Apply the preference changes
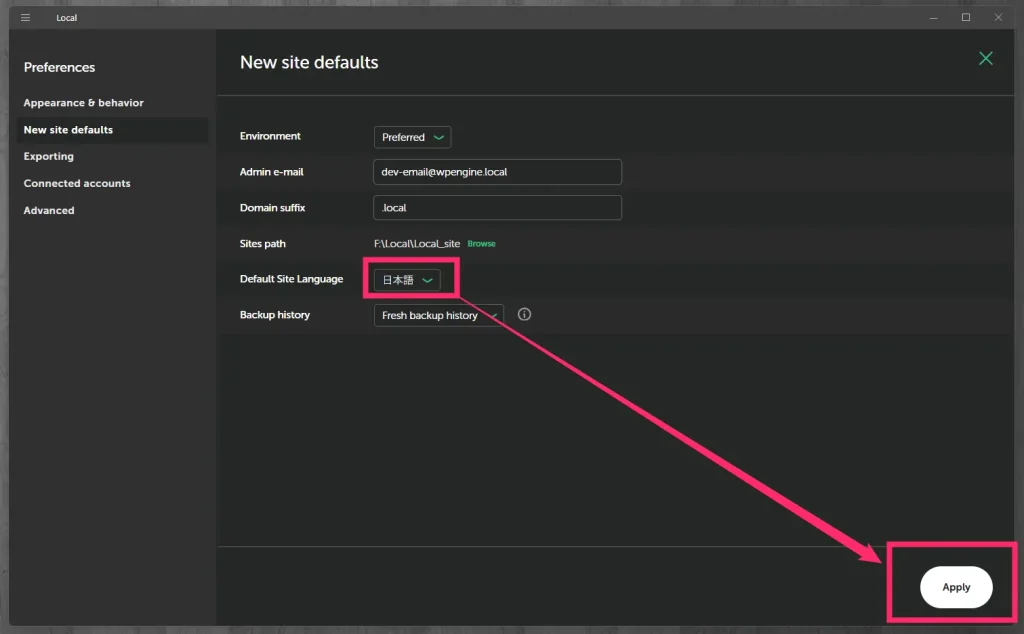 coord(956,587)
